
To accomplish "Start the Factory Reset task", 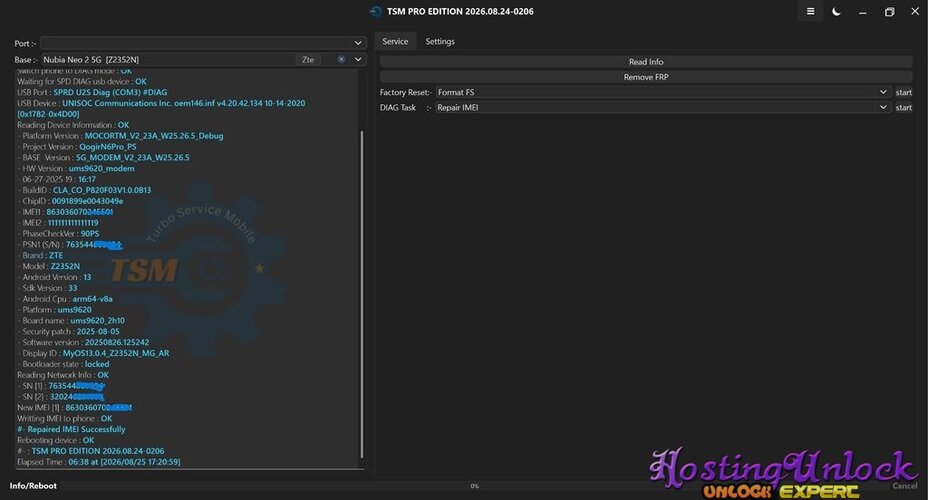I will click(903, 92).
